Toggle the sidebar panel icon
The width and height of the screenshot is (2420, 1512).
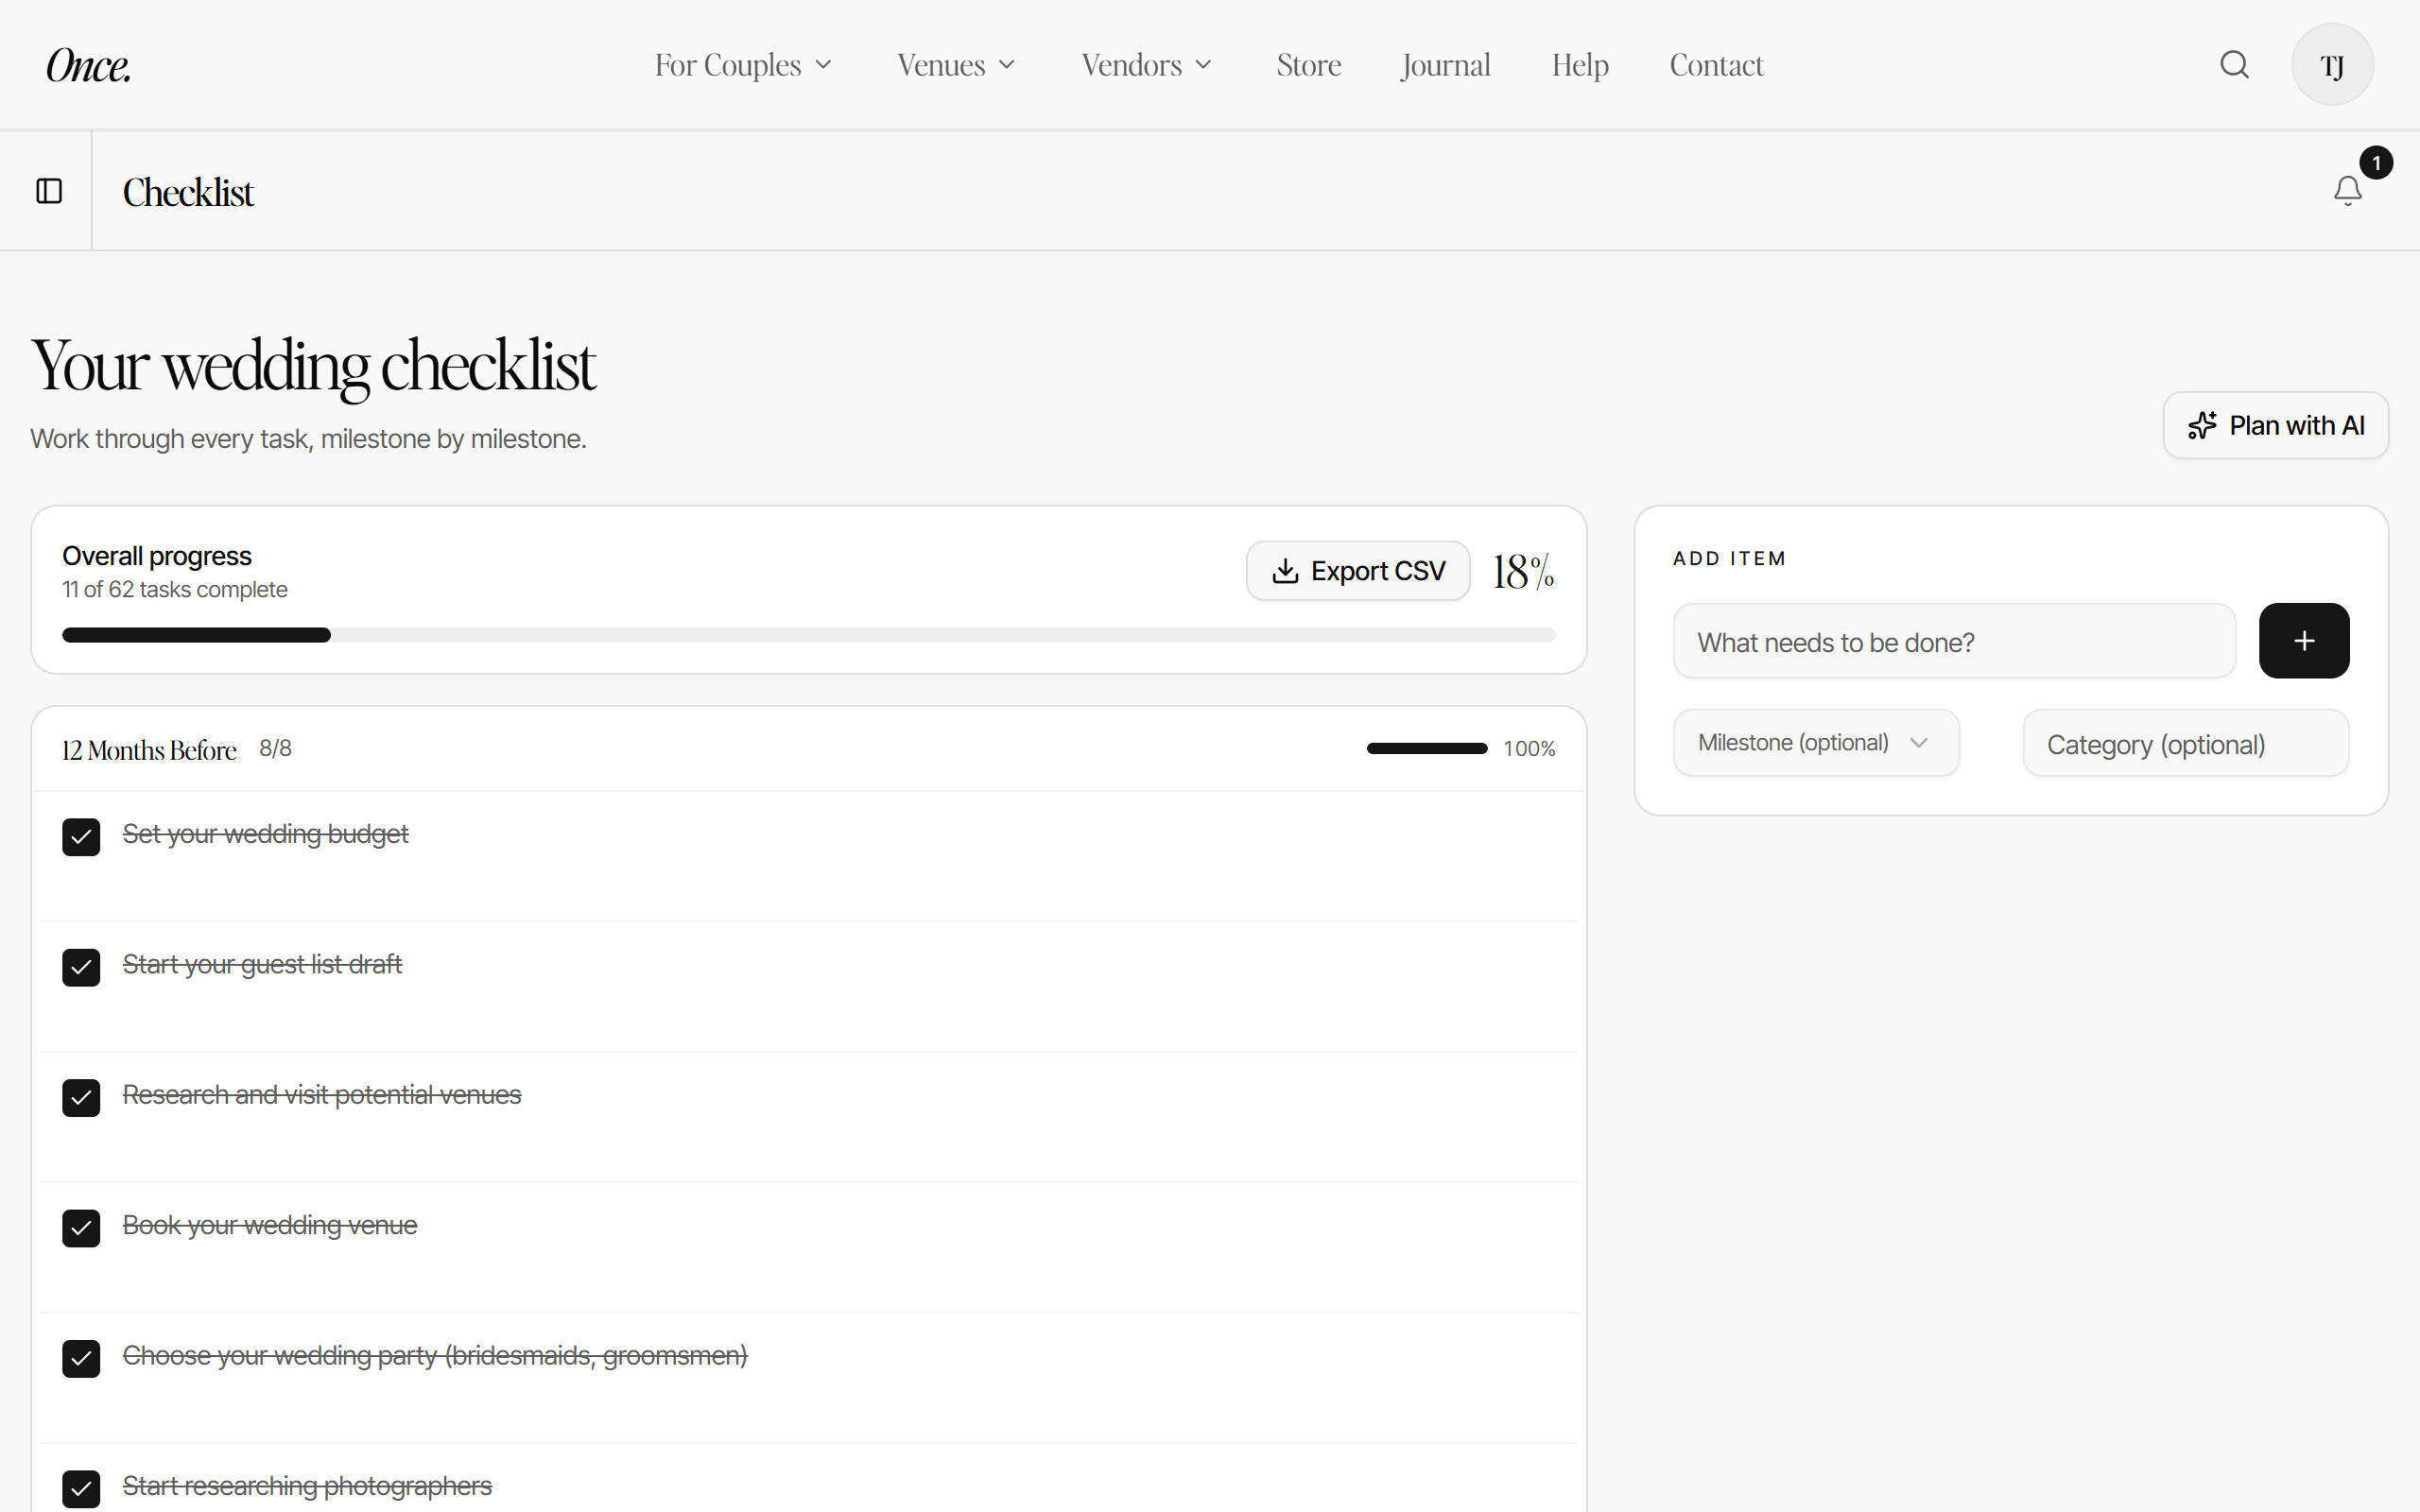(49, 190)
